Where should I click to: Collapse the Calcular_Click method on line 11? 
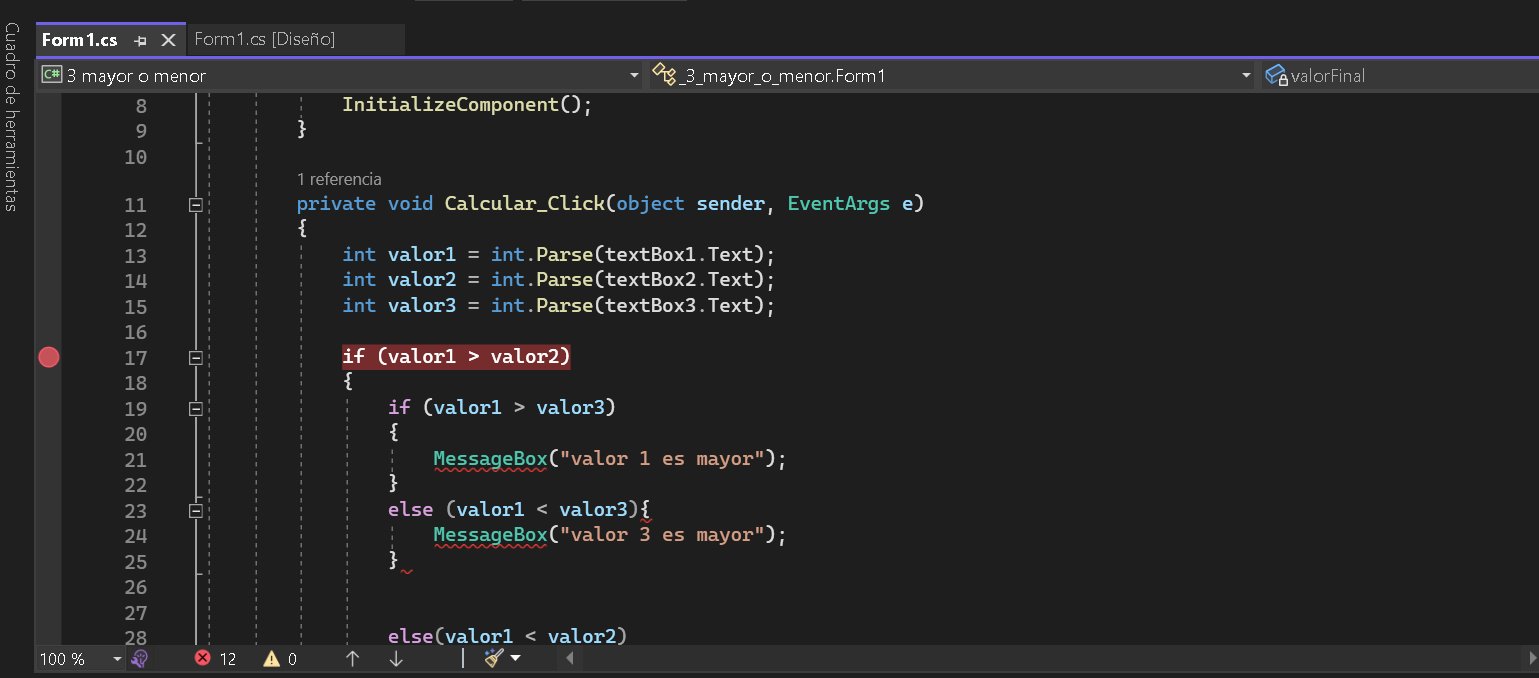coord(196,204)
